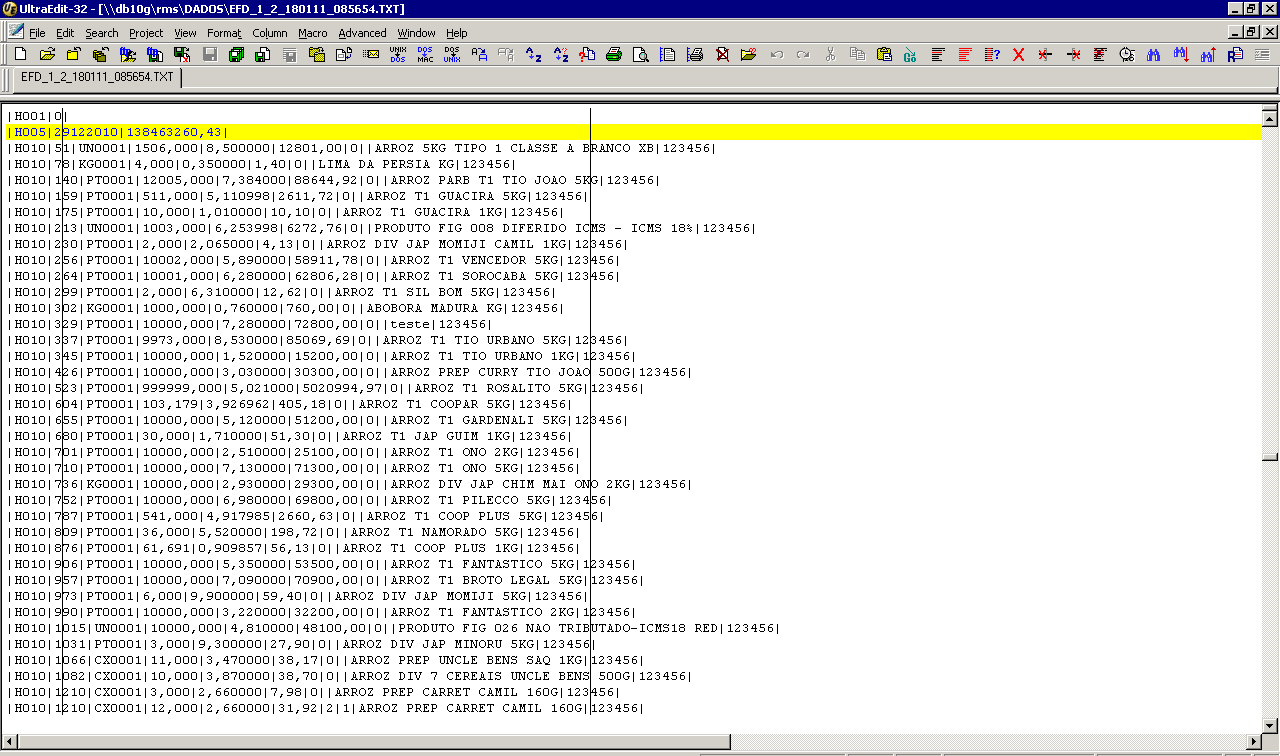Open the Column menu
The height and width of the screenshot is (756, 1280).
[270, 33]
